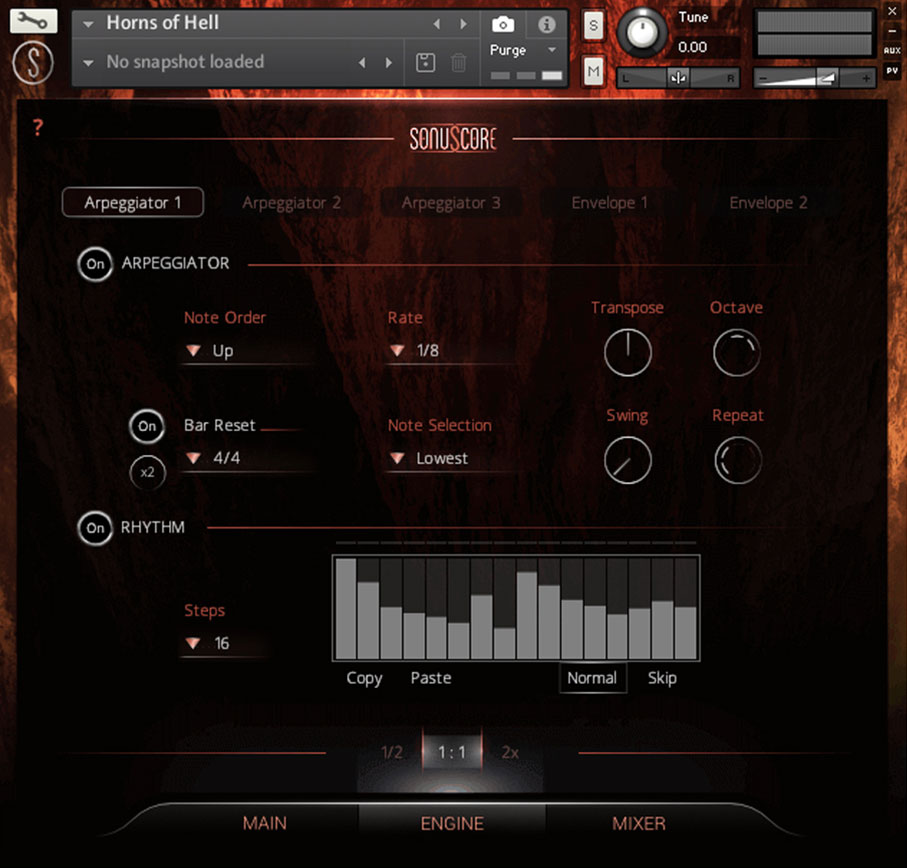Switch to Arpeggiator 3 tab
Screen dimensions: 907x868
point(451,202)
